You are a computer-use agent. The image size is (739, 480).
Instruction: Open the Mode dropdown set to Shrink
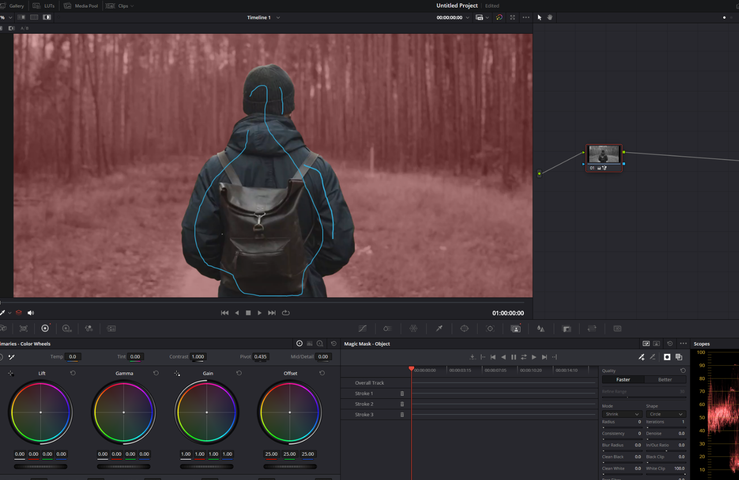[x=622, y=414]
